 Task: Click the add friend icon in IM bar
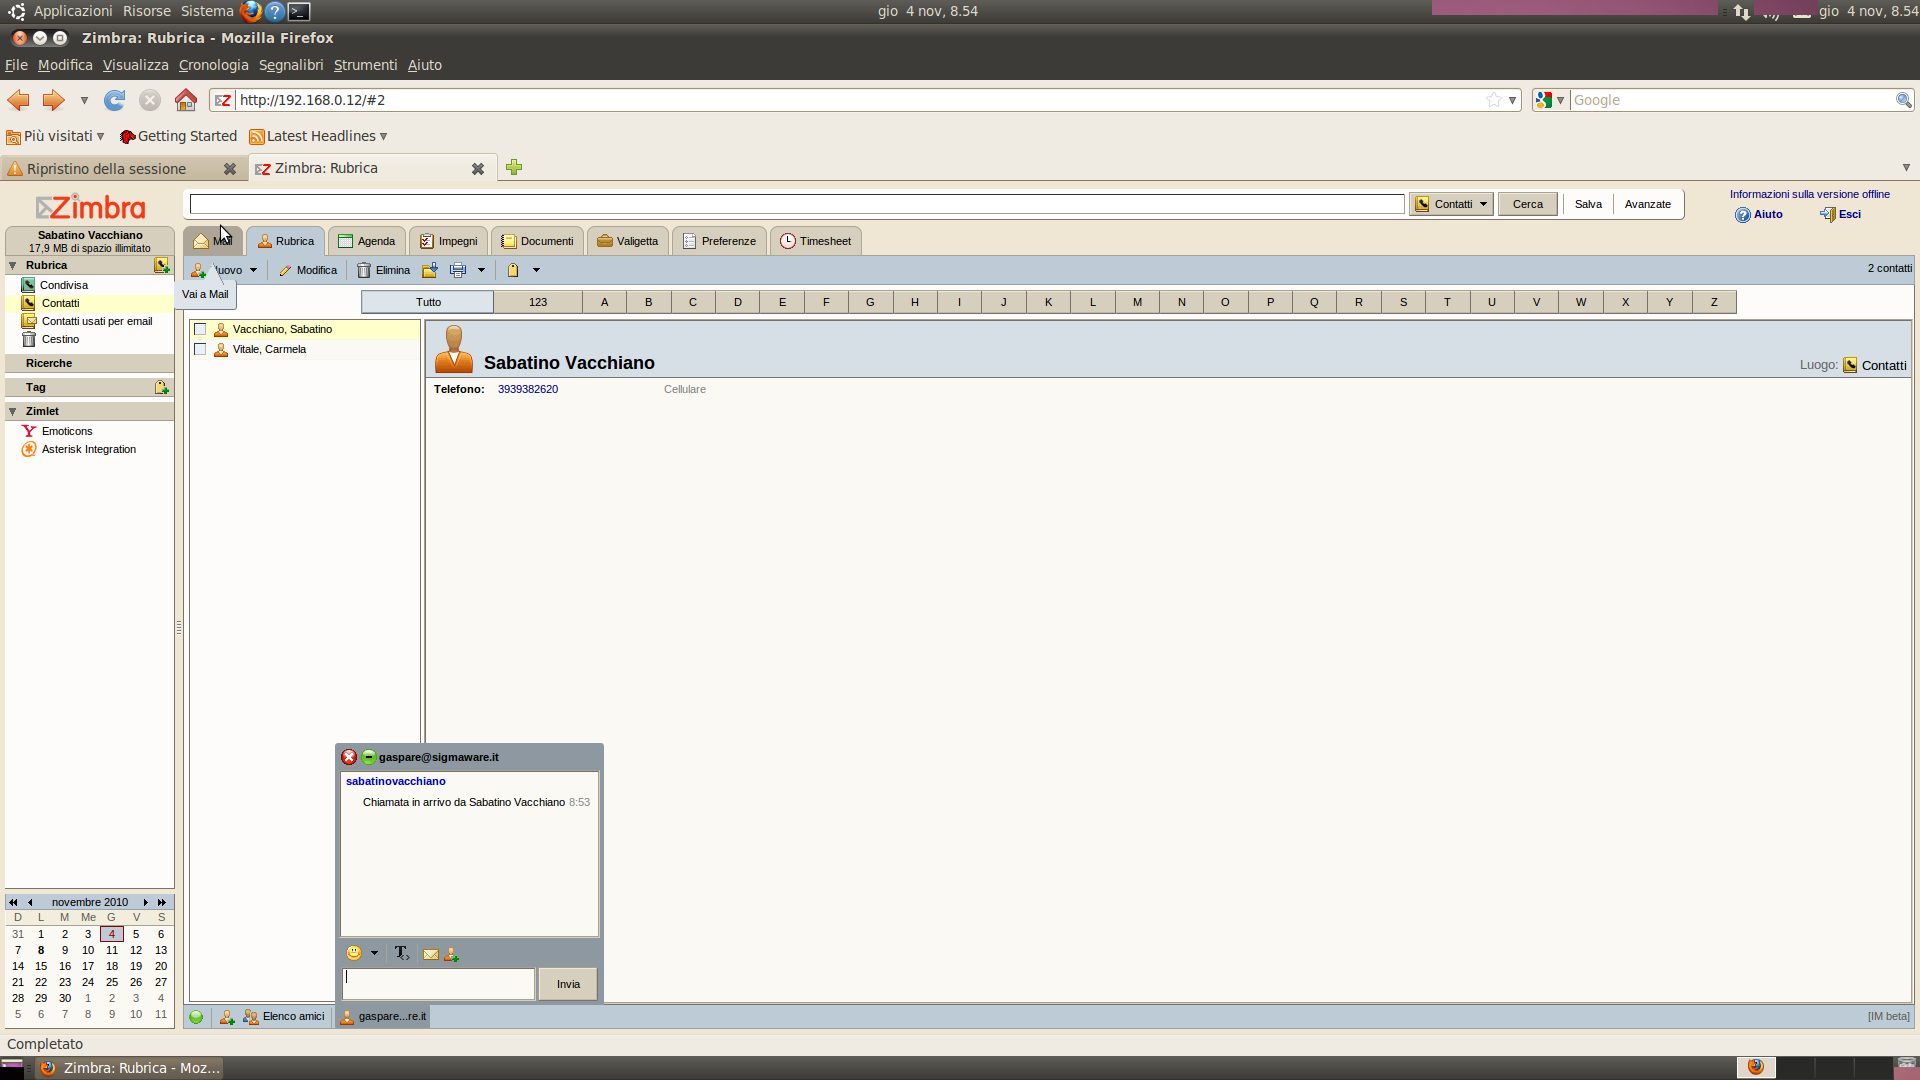tap(227, 1017)
